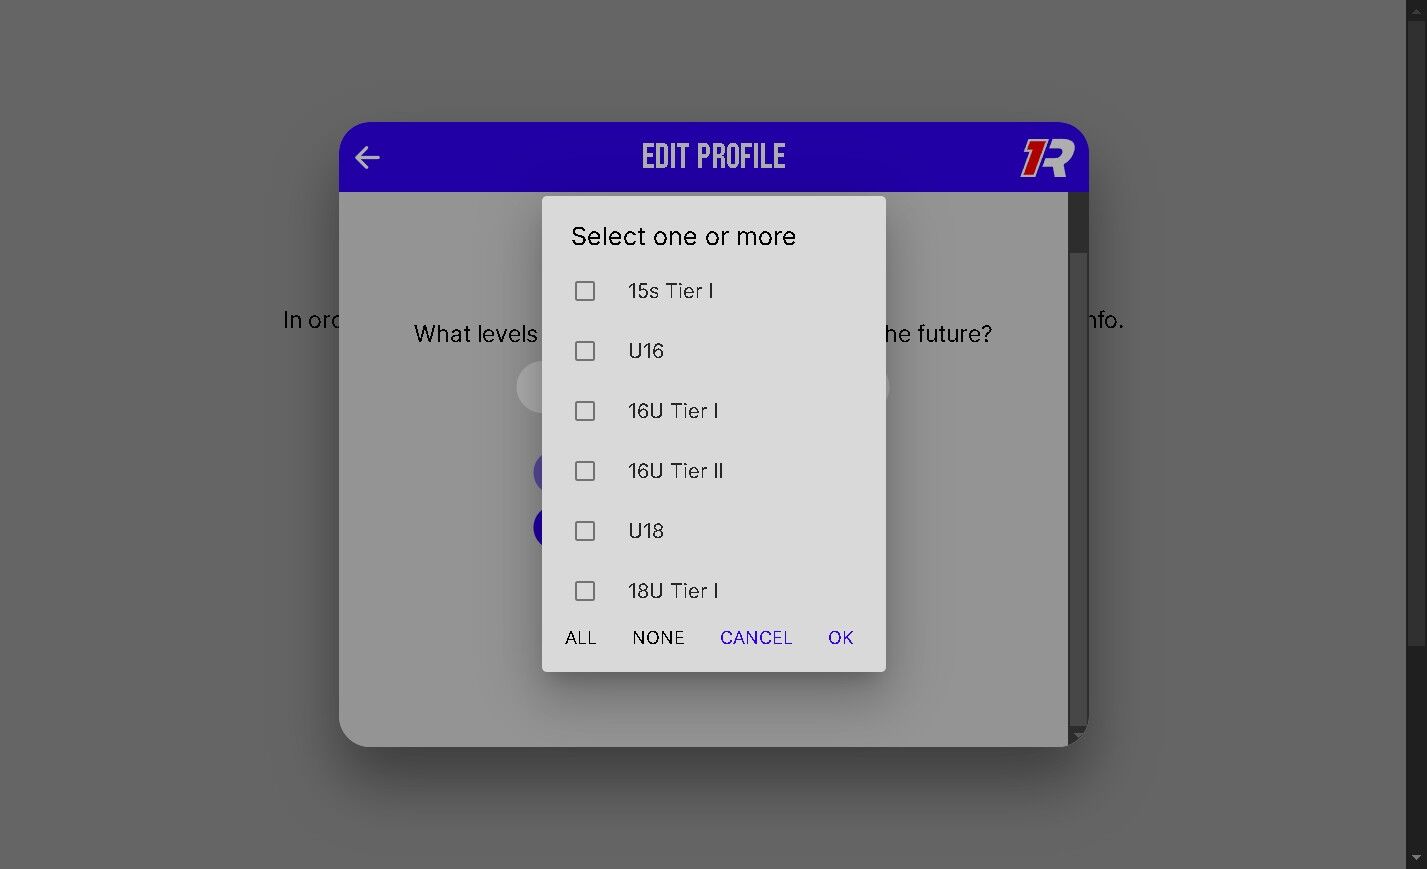
Task: Click the 15s Tier I label text
Action: tap(670, 291)
